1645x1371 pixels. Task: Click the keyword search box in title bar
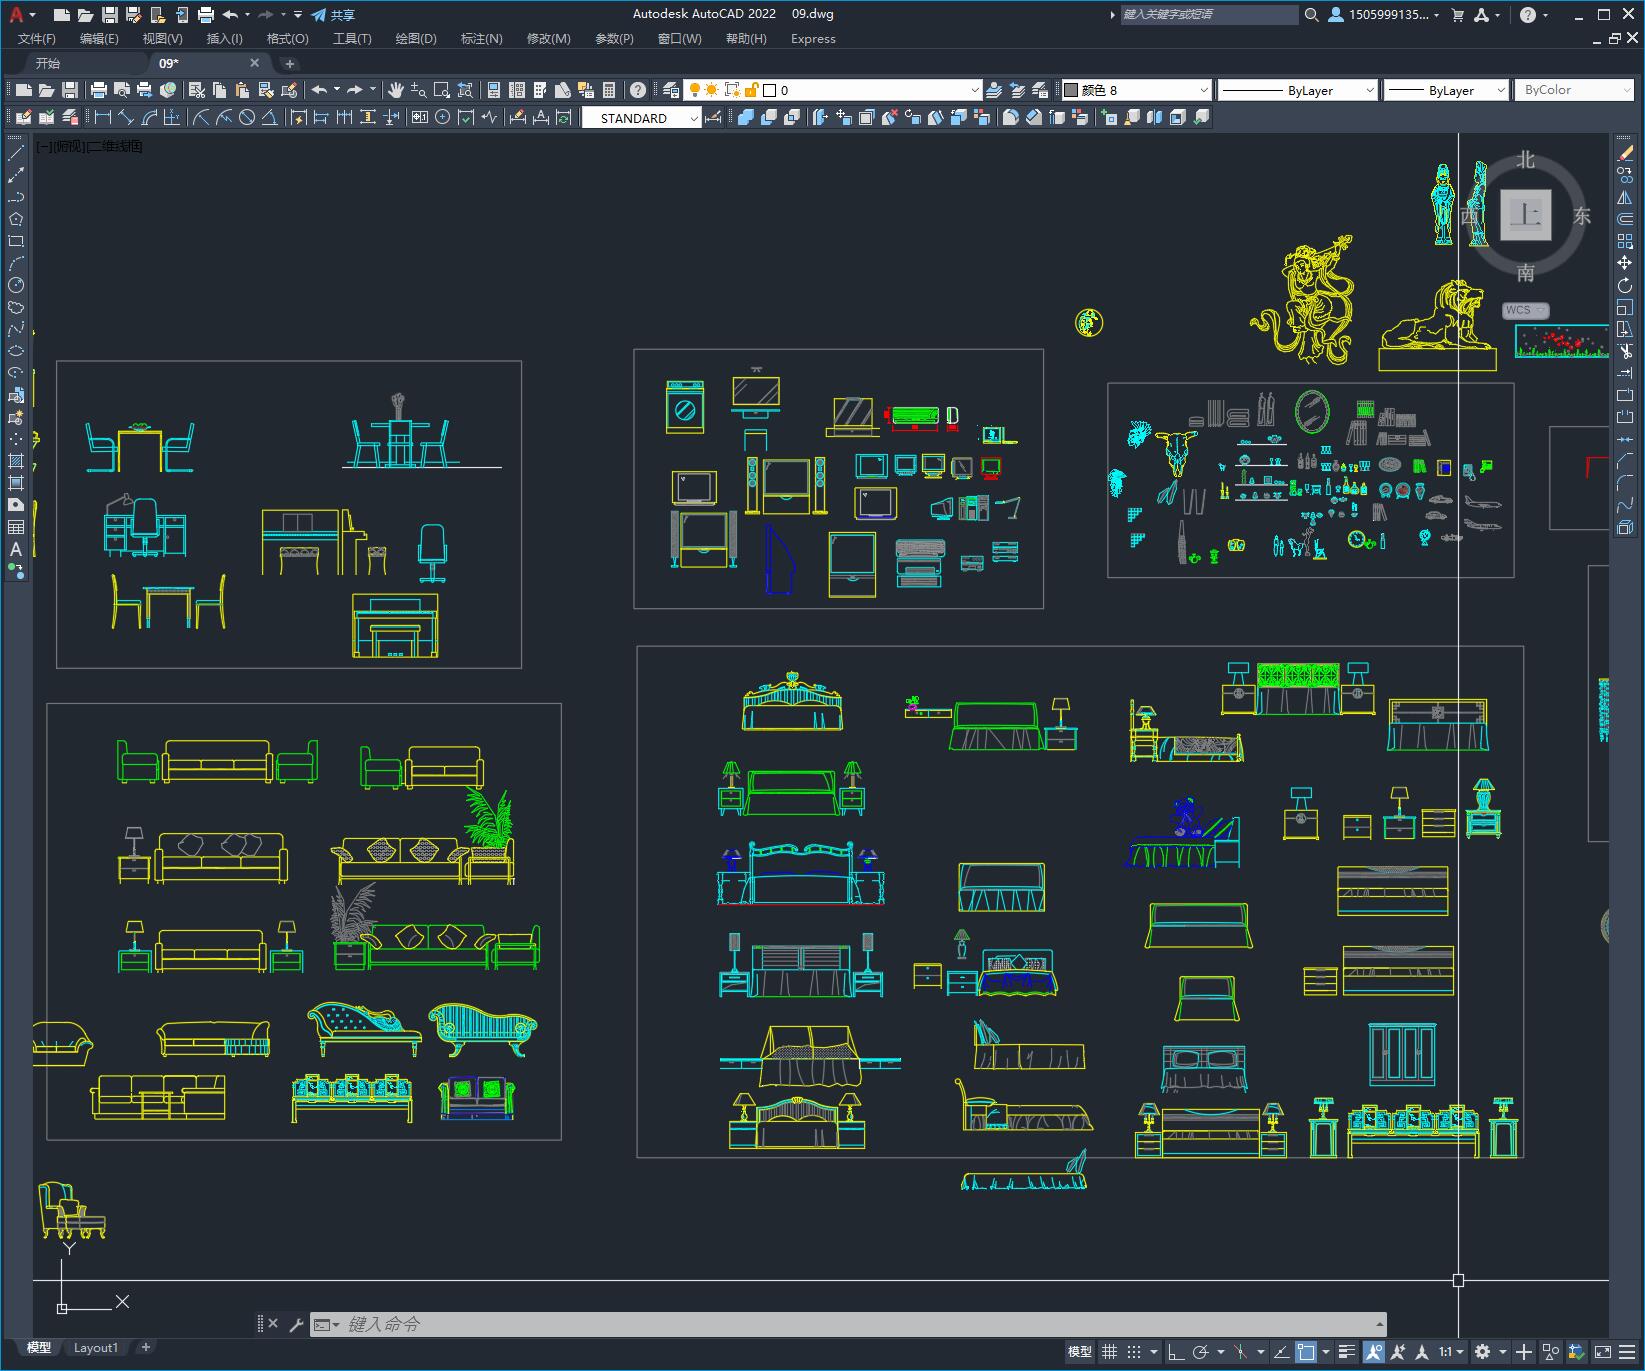(x=1208, y=15)
